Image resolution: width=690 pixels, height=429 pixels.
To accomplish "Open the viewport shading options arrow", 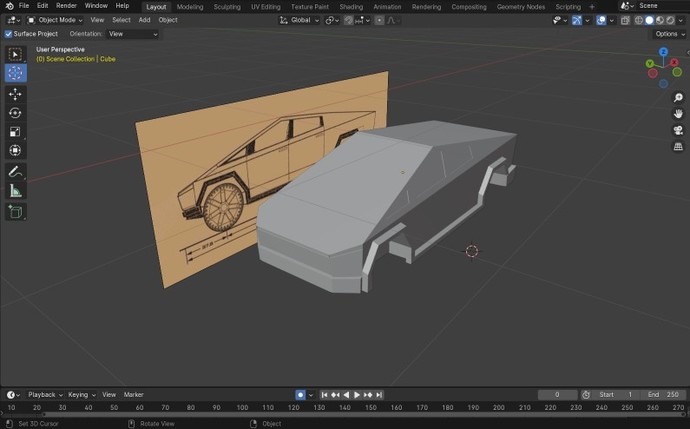I will [x=681, y=20].
